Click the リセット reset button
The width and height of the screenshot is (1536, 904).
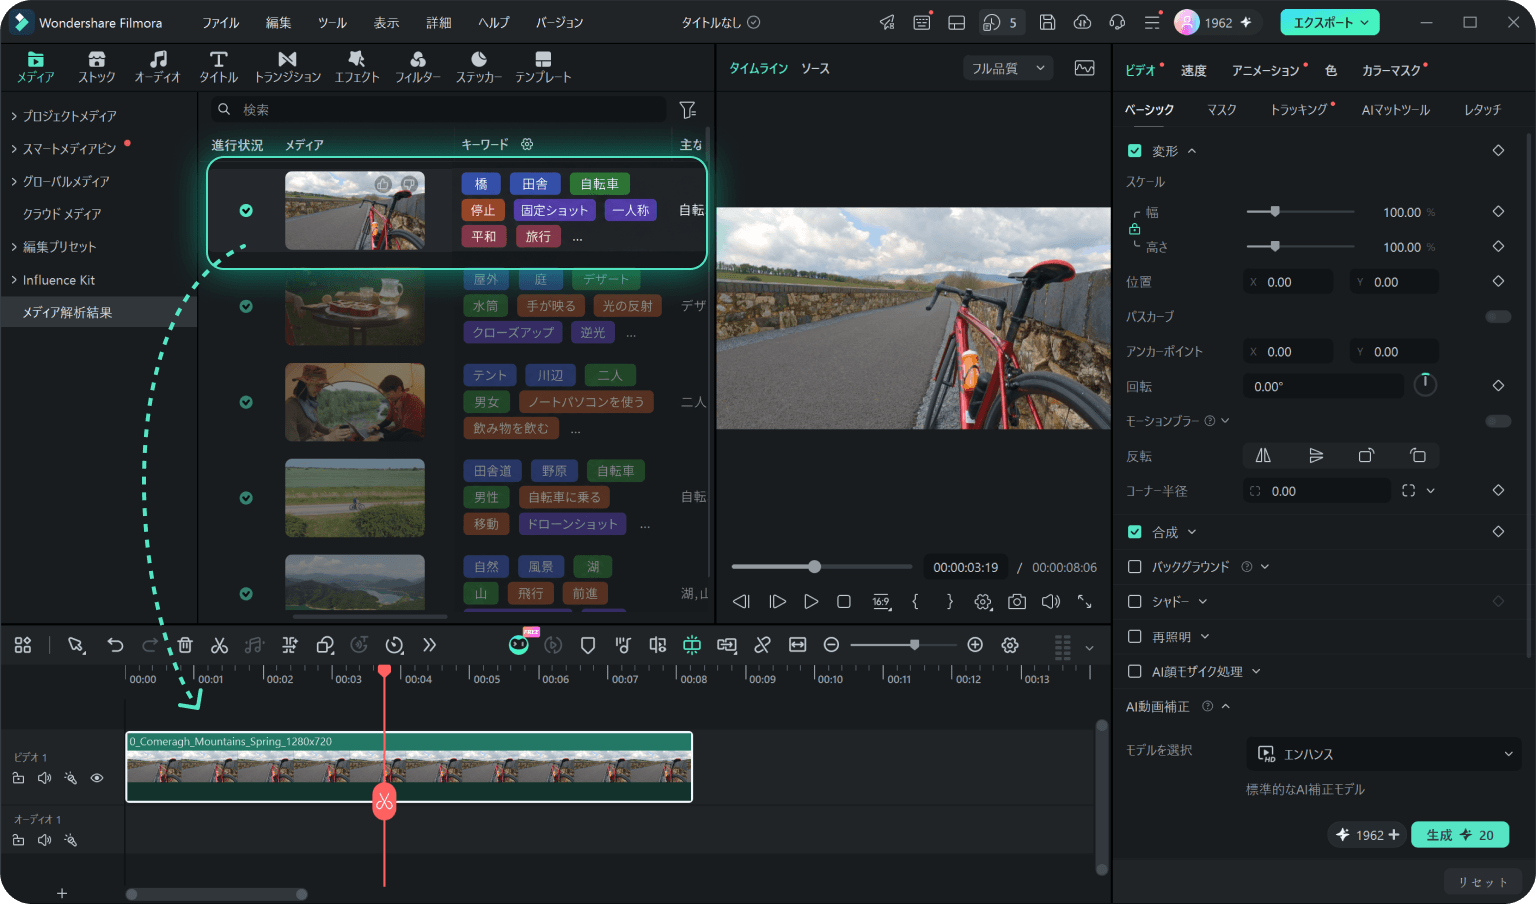[1482, 882]
